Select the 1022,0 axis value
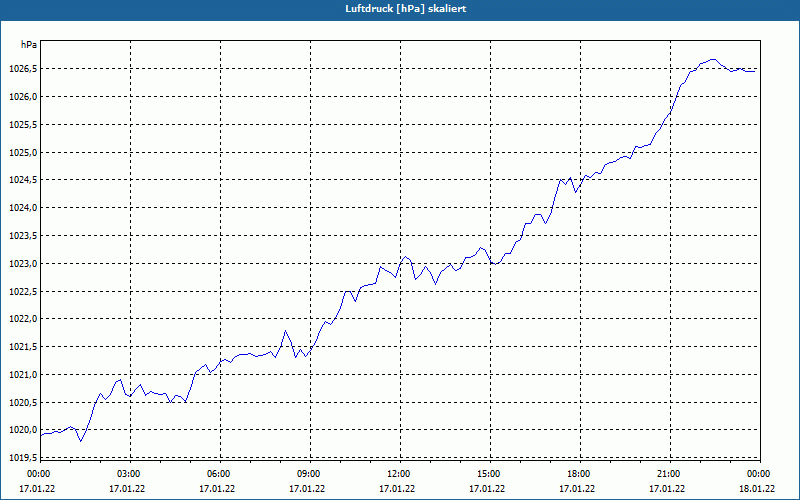800x500 pixels. tap(23, 319)
